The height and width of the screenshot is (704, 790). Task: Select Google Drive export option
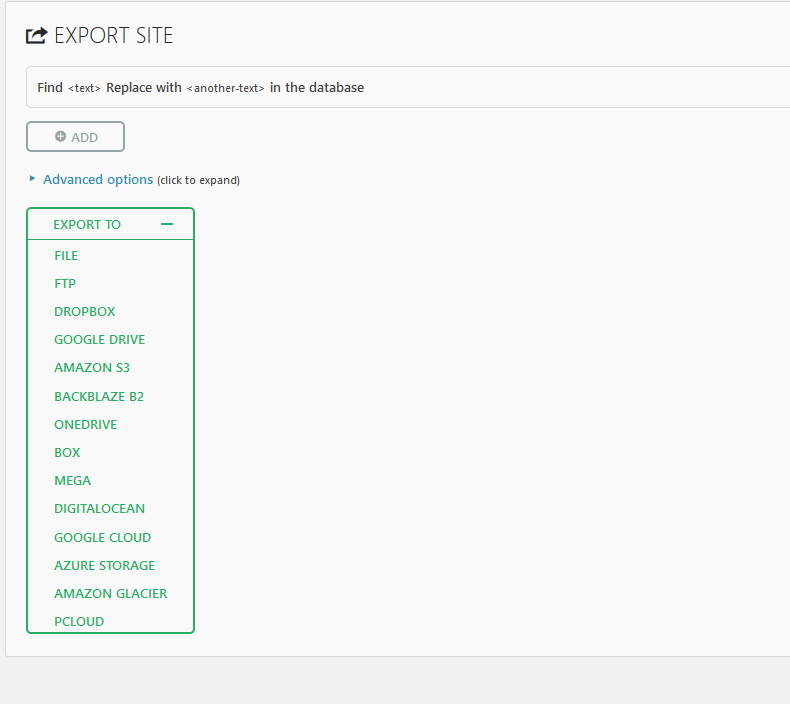click(x=100, y=340)
